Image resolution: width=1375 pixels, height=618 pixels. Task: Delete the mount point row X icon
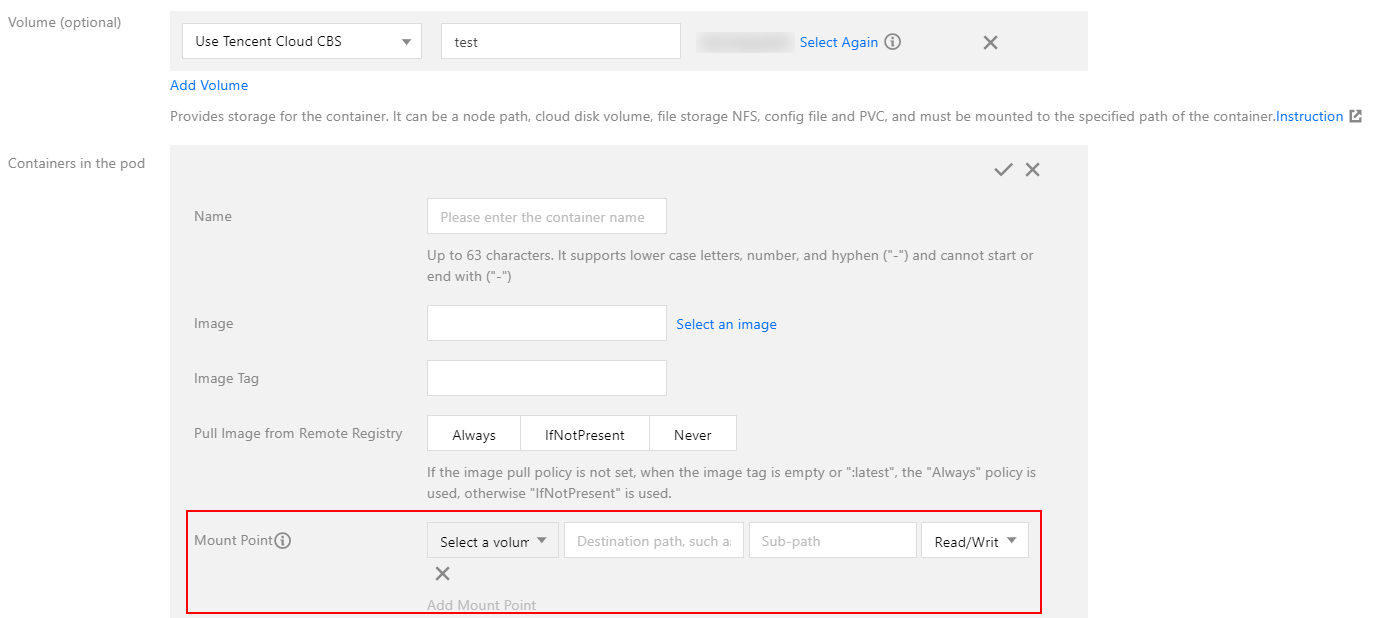442,573
